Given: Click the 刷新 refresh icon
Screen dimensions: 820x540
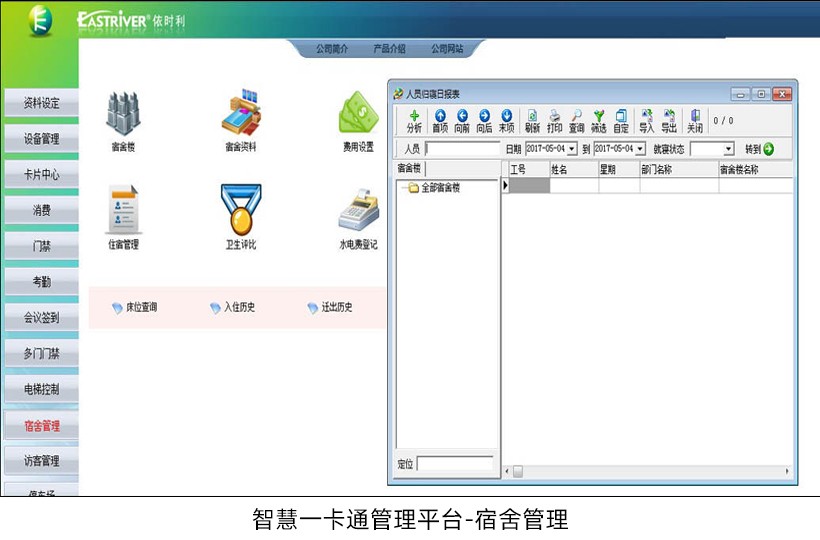Looking at the screenshot, I should [x=532, y=121].
